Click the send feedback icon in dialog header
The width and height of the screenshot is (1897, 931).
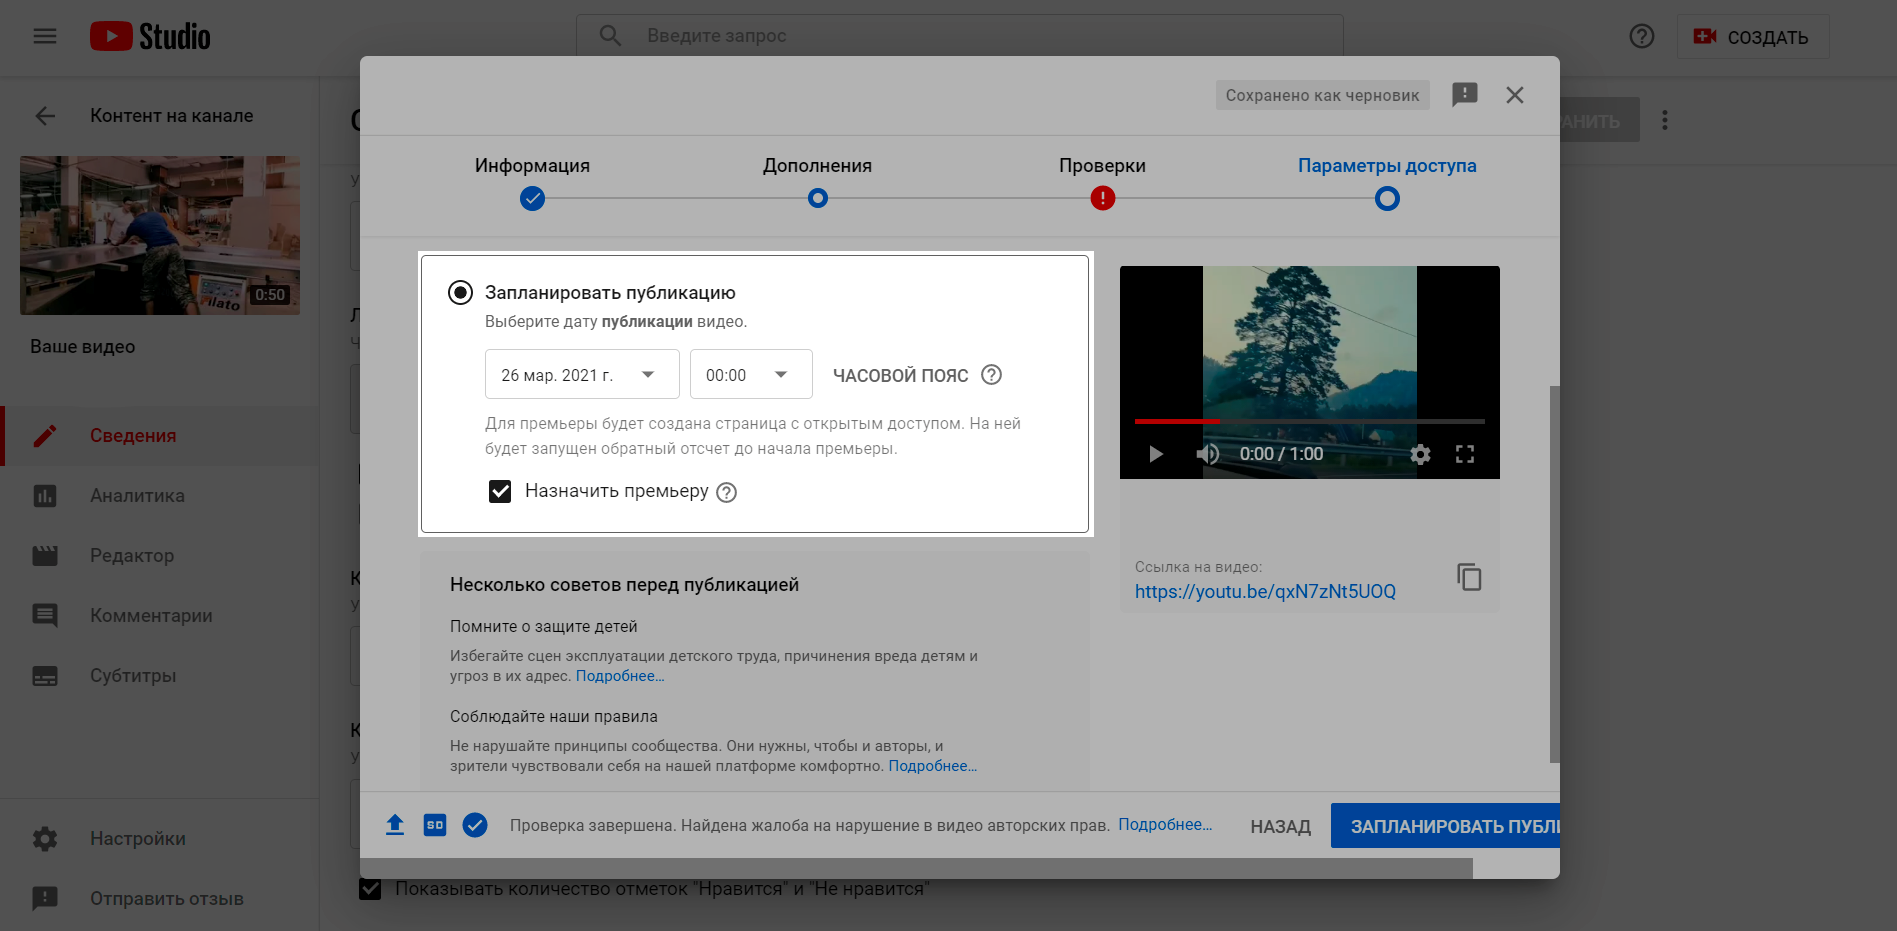[1464, 95]
